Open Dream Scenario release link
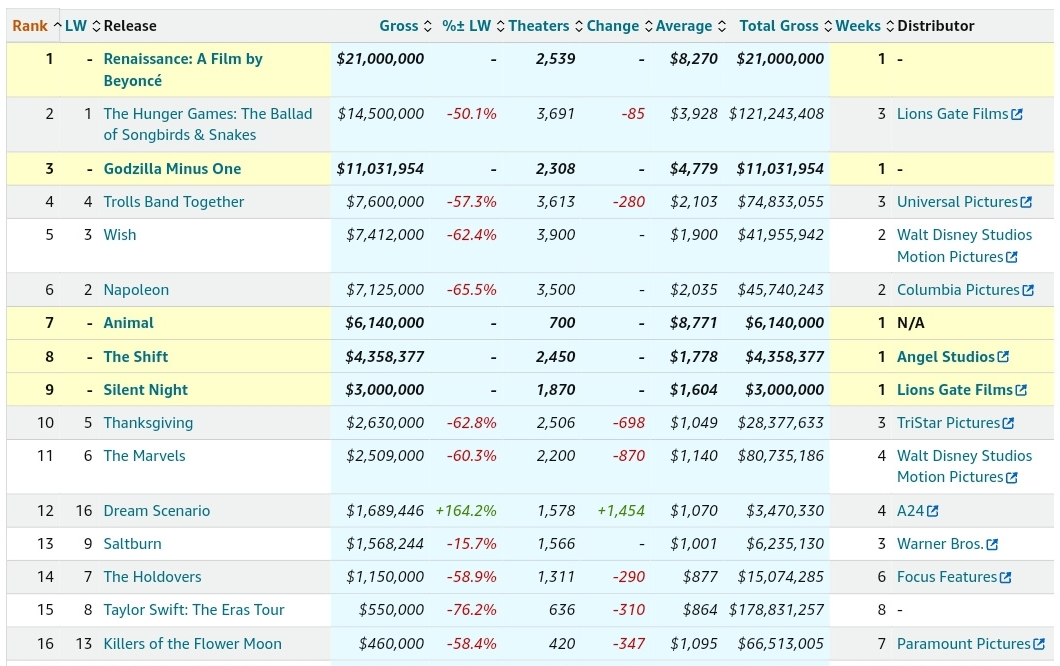This screenshot has height=666, width=1060. click(156, 511)
